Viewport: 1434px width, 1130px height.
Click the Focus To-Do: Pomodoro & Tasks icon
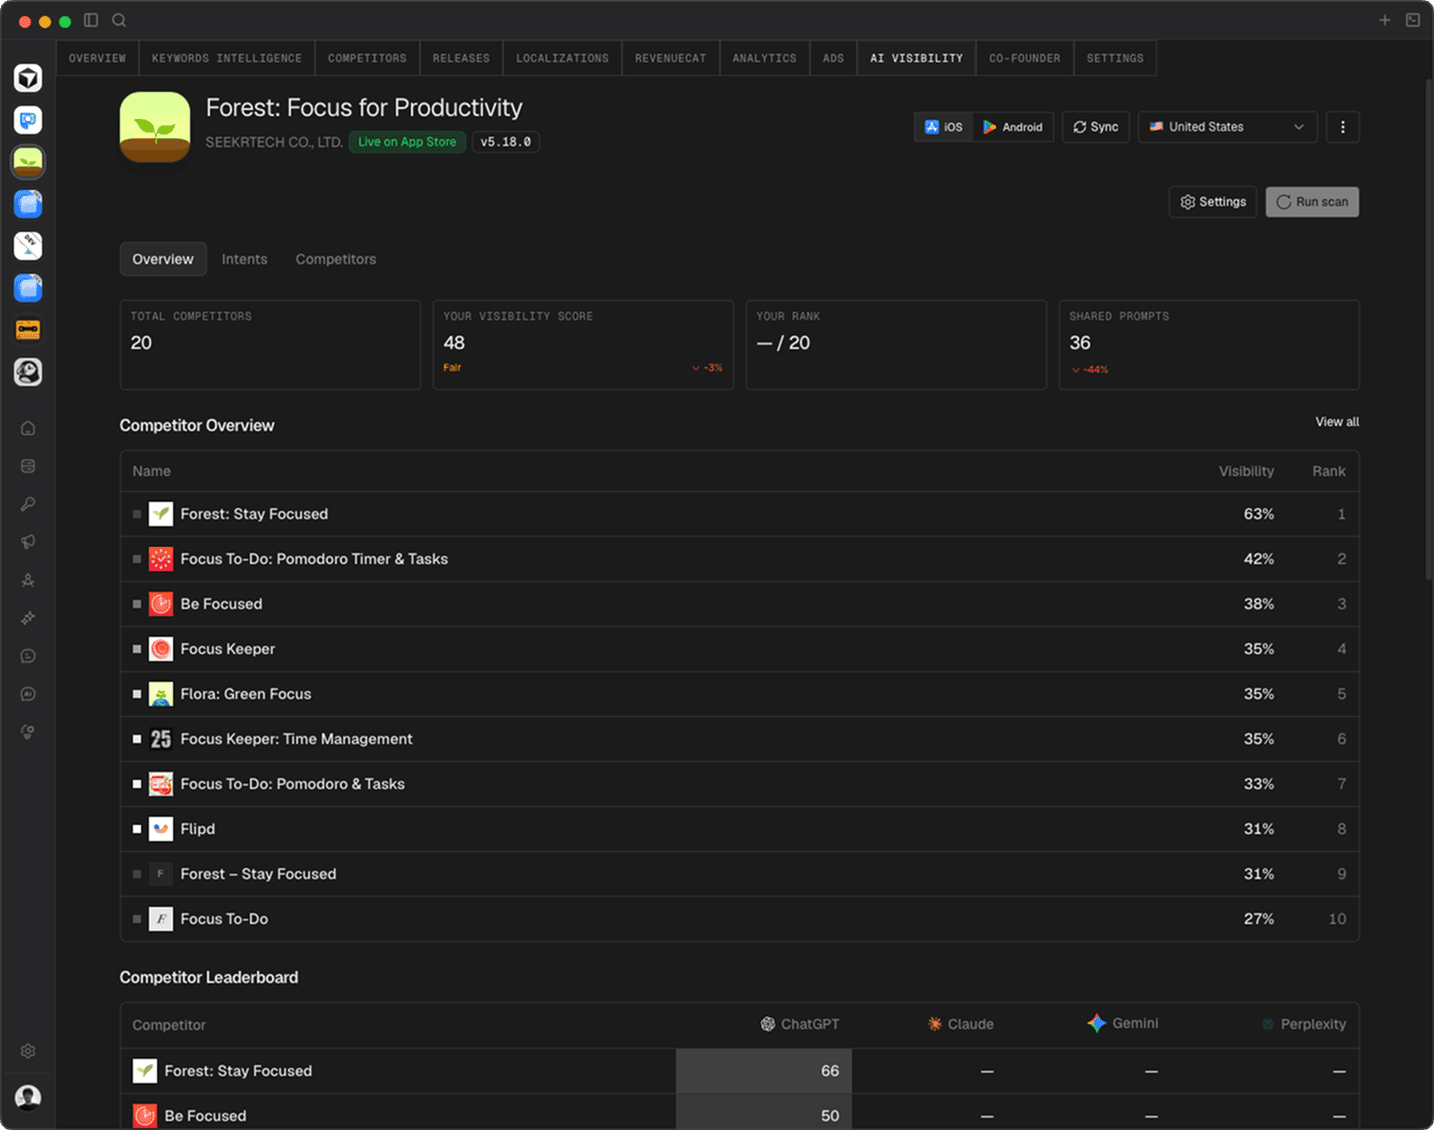pyautogui.click(x=161, y=784)
